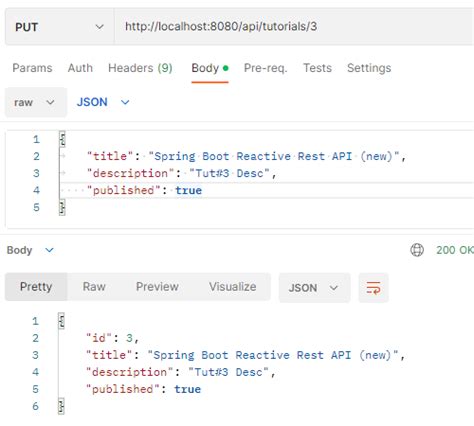
Task: Click the word-wrap icon in the response toolbar
Action: click(373, 288)
